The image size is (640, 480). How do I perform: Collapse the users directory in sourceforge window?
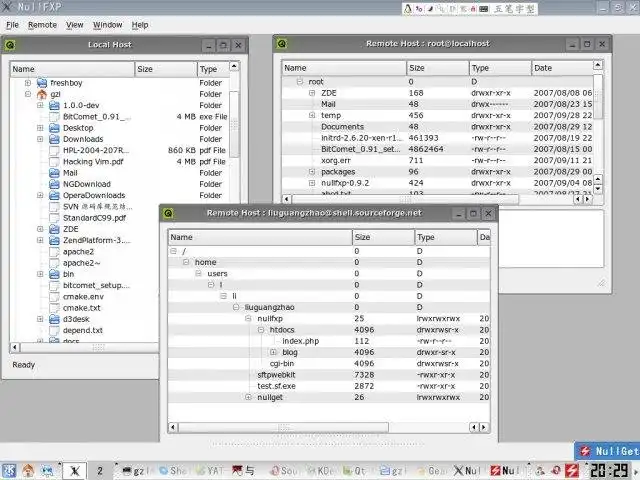[x=198, y=273]
